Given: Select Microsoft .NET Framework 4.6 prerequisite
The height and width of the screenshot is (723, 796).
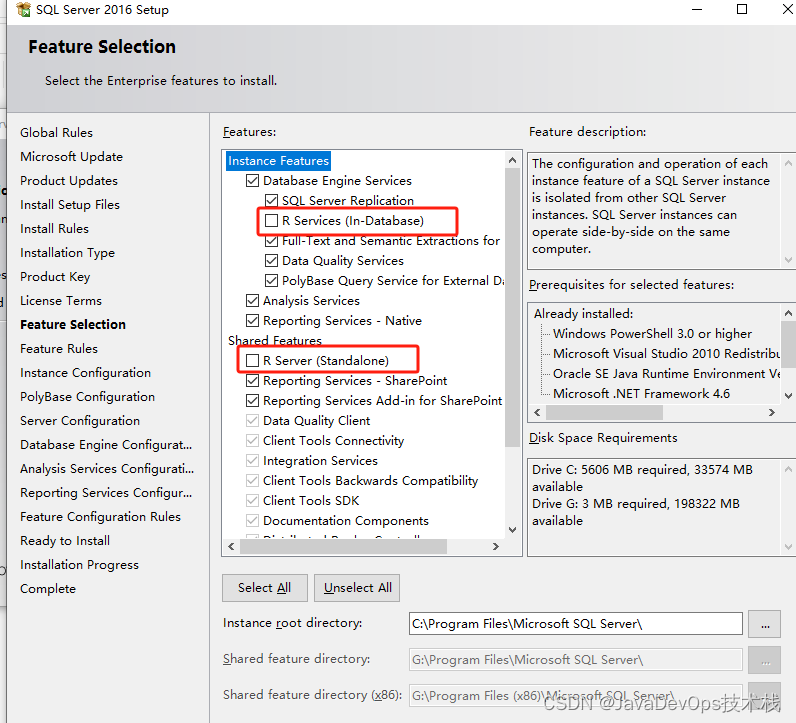Looking at the screenshot, I should tap(641, 393).
